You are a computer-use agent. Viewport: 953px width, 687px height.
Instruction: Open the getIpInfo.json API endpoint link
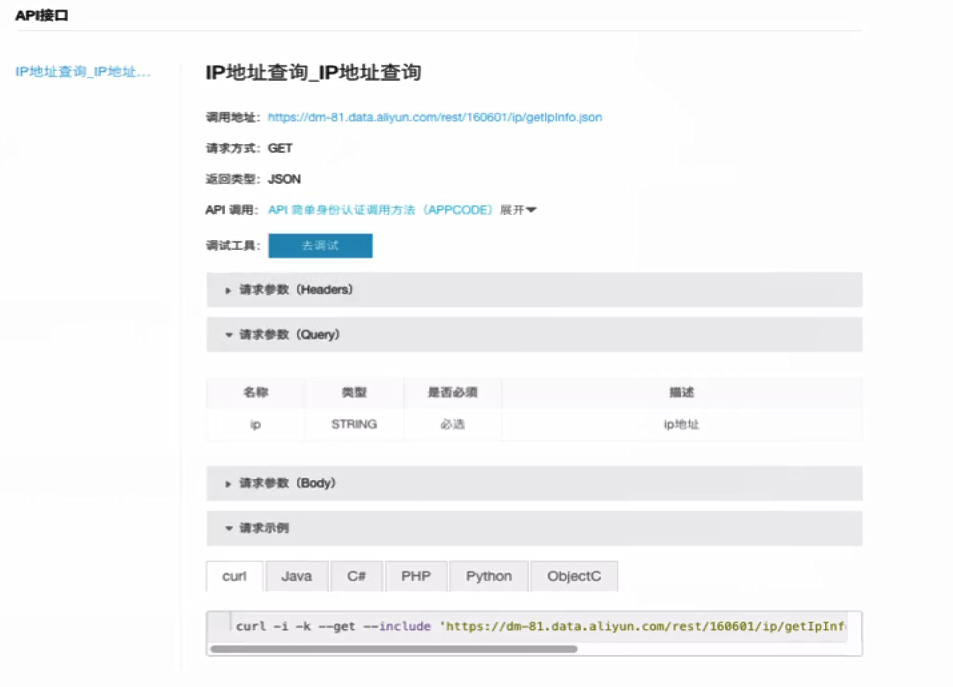pyautogui.click(x=434, y=117)
